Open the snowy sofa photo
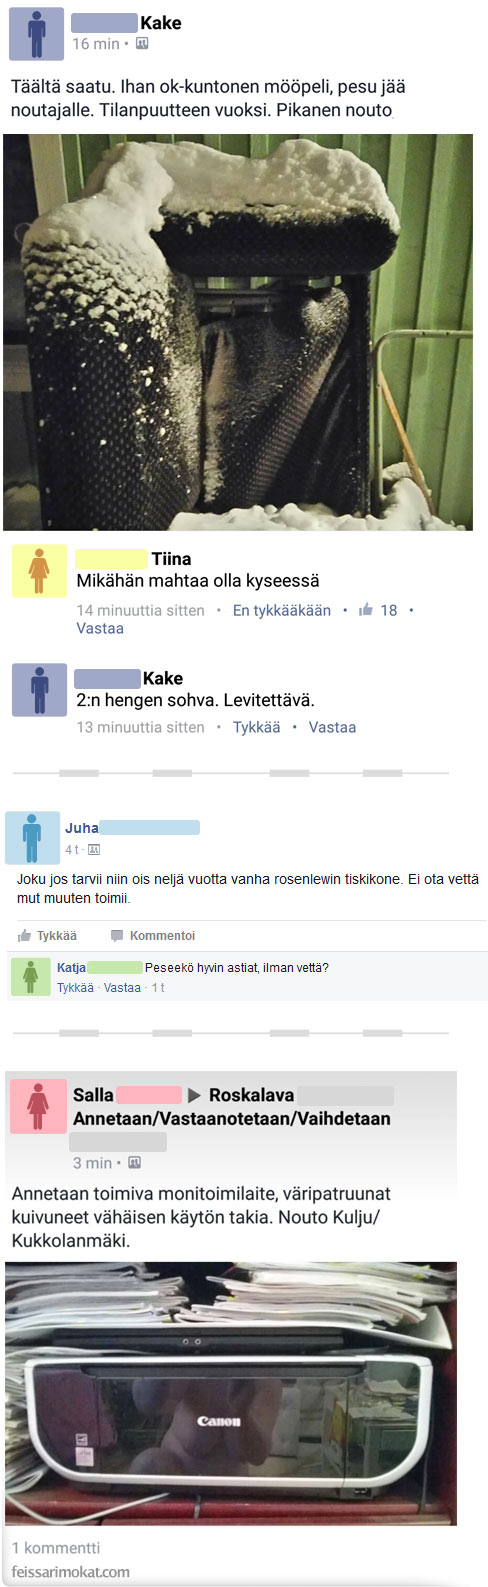Screen dimensions: 488x1587 238,332
